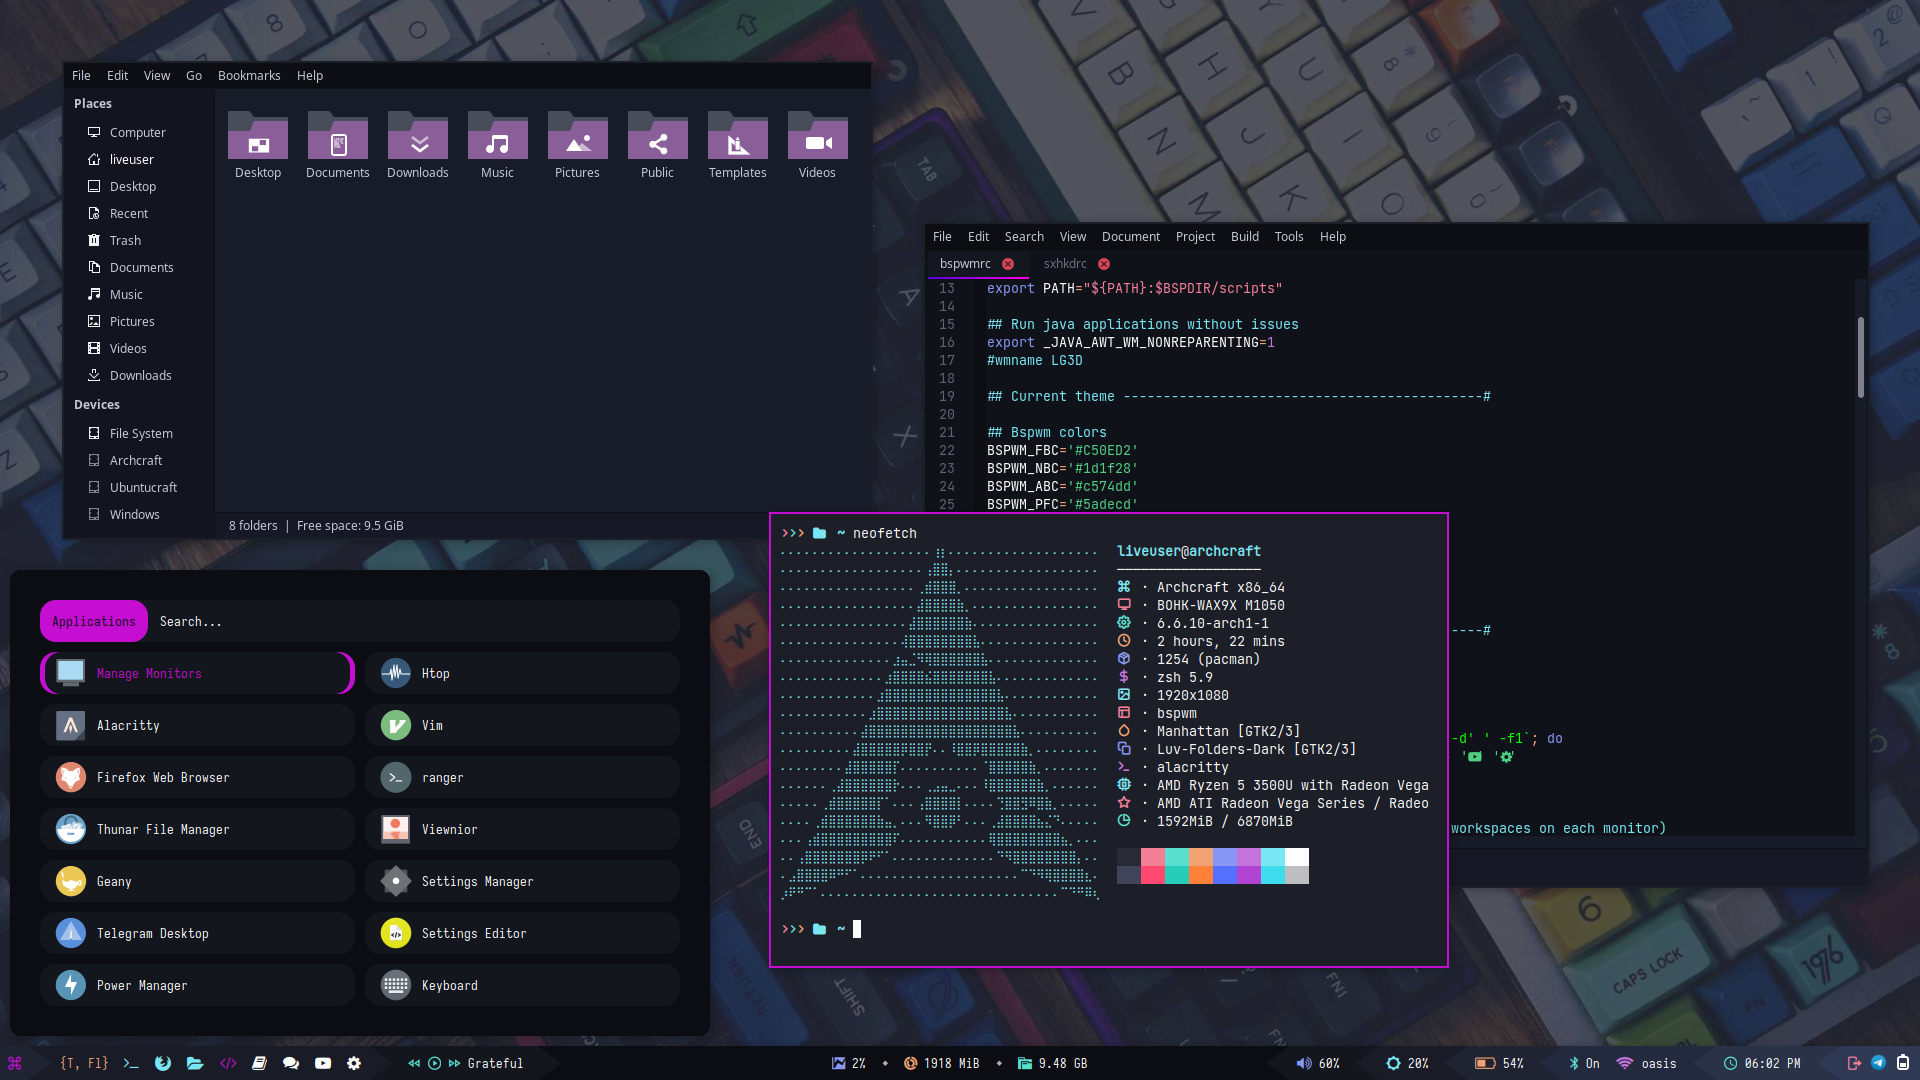Launch Firefox from the bottom panel
This screenshot has height=1080, width=1920.
coord(163,1063)
